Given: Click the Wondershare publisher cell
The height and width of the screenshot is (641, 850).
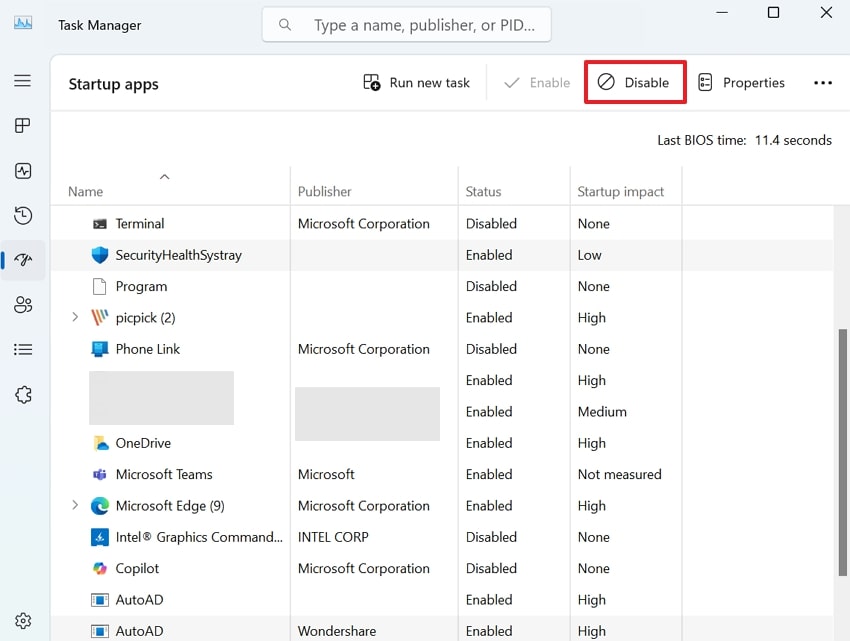Looking at the screenshot, I should point(337,631).
